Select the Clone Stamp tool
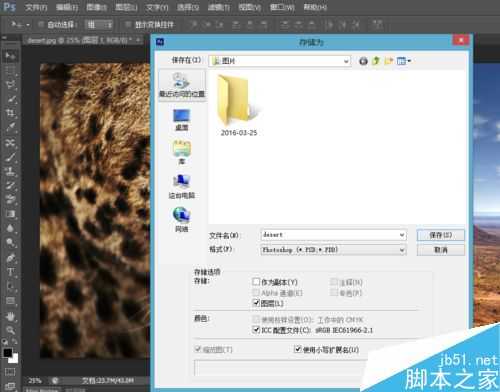 click(x=10, y=172)
